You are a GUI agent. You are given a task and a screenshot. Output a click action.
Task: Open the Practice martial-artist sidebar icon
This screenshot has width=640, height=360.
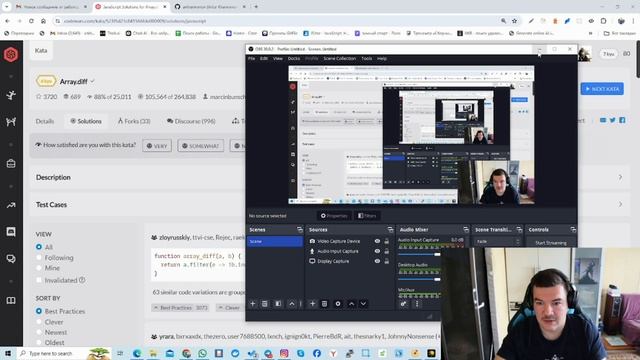click(x=11, y=95)
